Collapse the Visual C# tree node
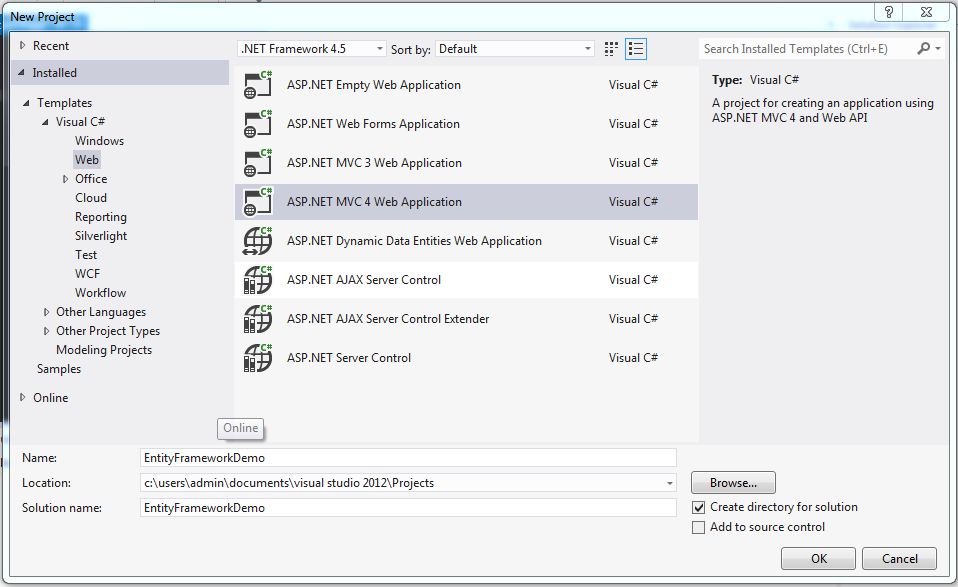 pyautogui.click(x=45, y=122)
